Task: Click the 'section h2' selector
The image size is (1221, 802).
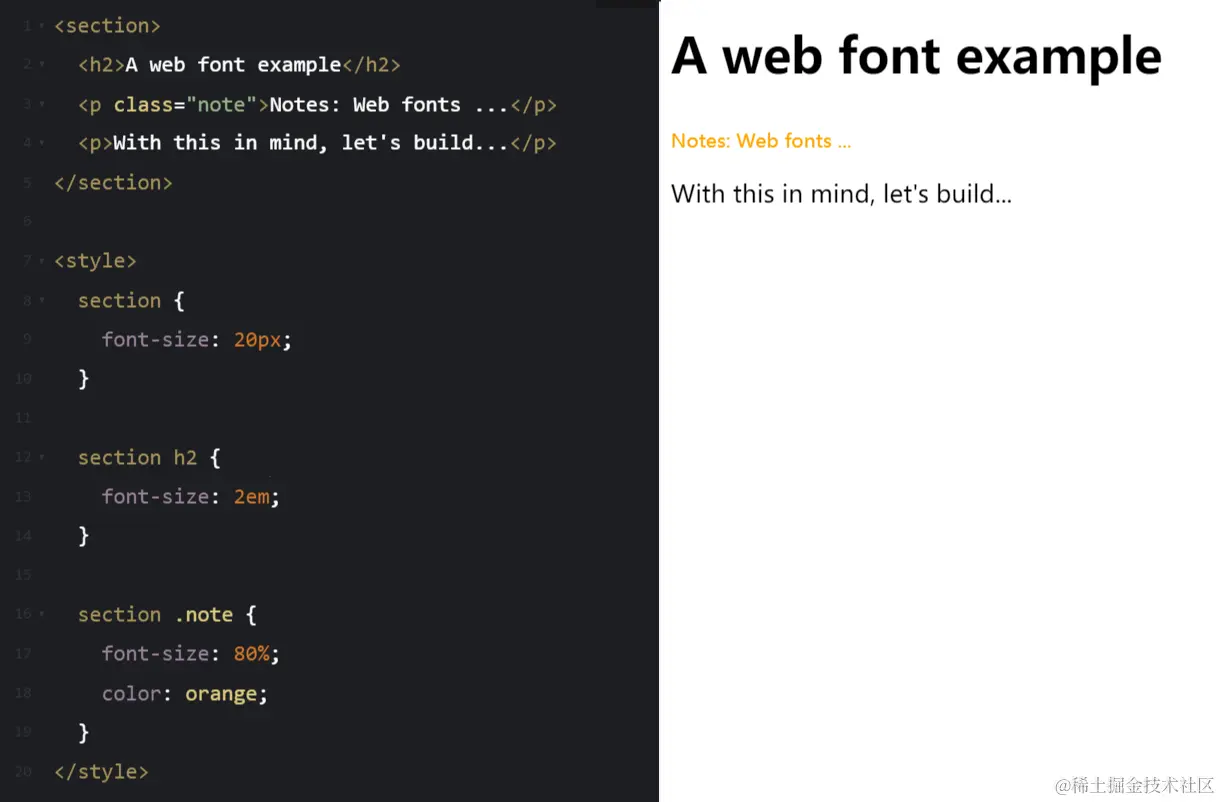Action: (x=138, y=457)
